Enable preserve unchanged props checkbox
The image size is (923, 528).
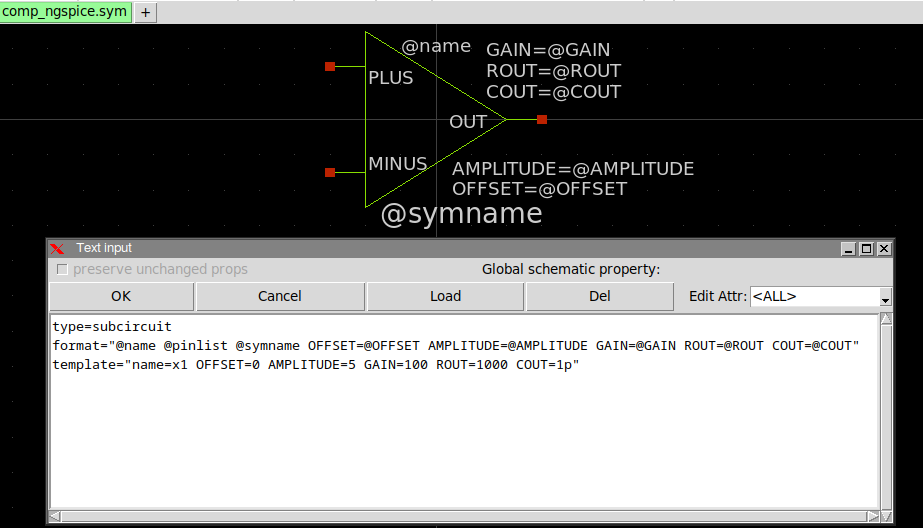63,269
